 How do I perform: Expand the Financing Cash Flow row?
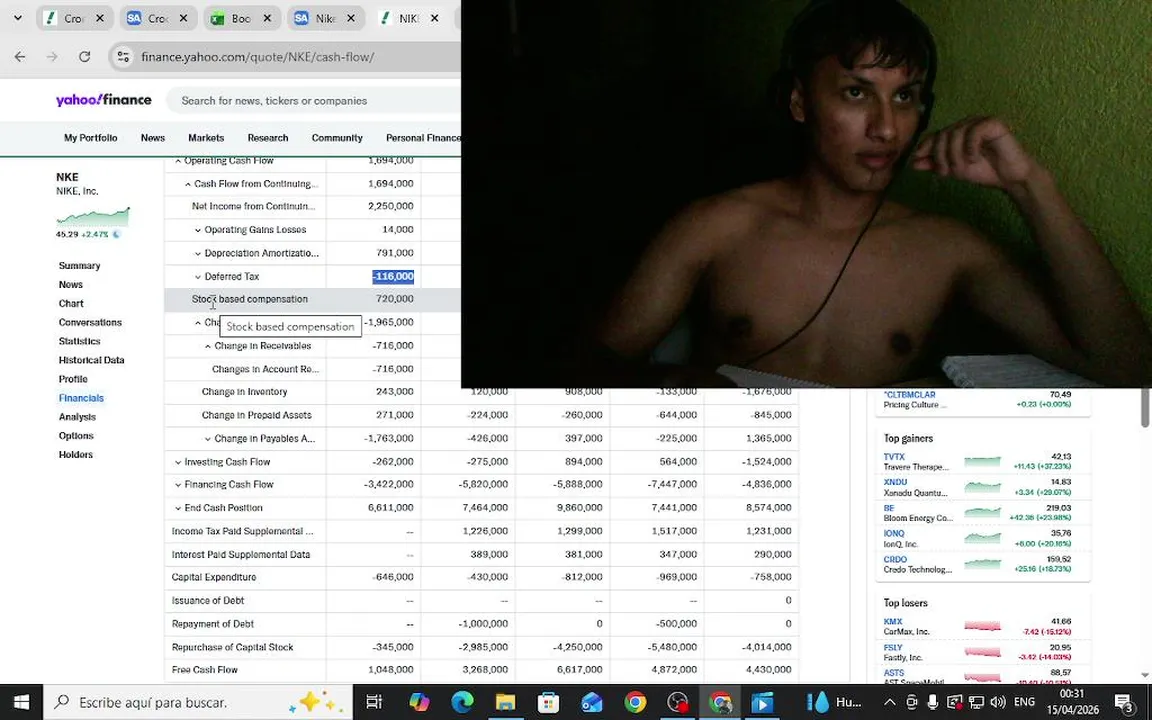click(178, 485)
